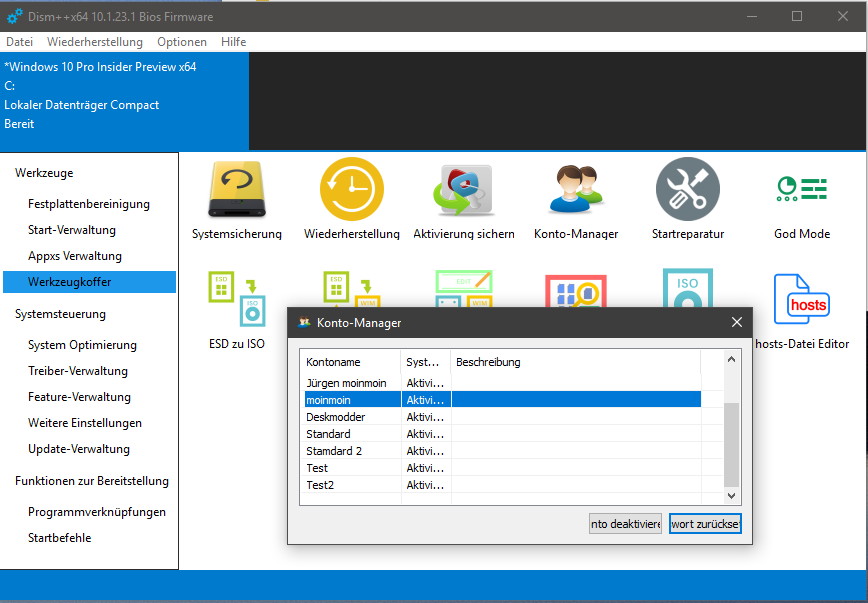The width and height of the screenshot is (868, 603).
Task: Click the Konto-Manager dialog title icon
Action: (304, 322)
